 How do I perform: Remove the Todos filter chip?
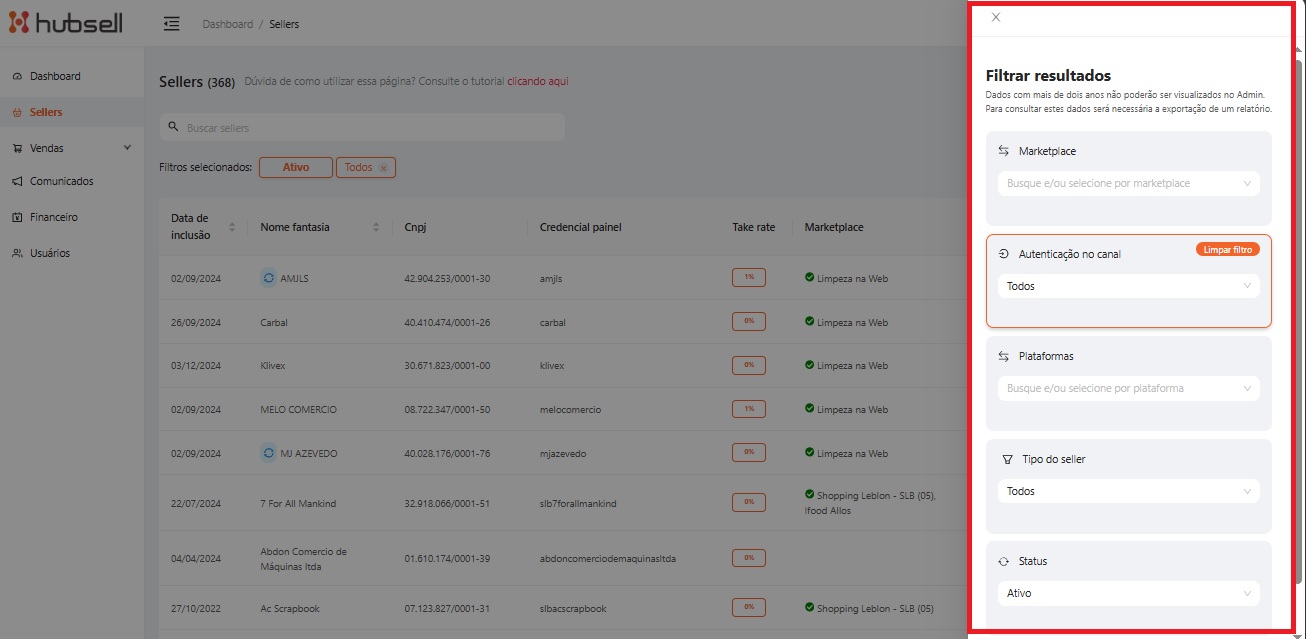coord(383,168)
